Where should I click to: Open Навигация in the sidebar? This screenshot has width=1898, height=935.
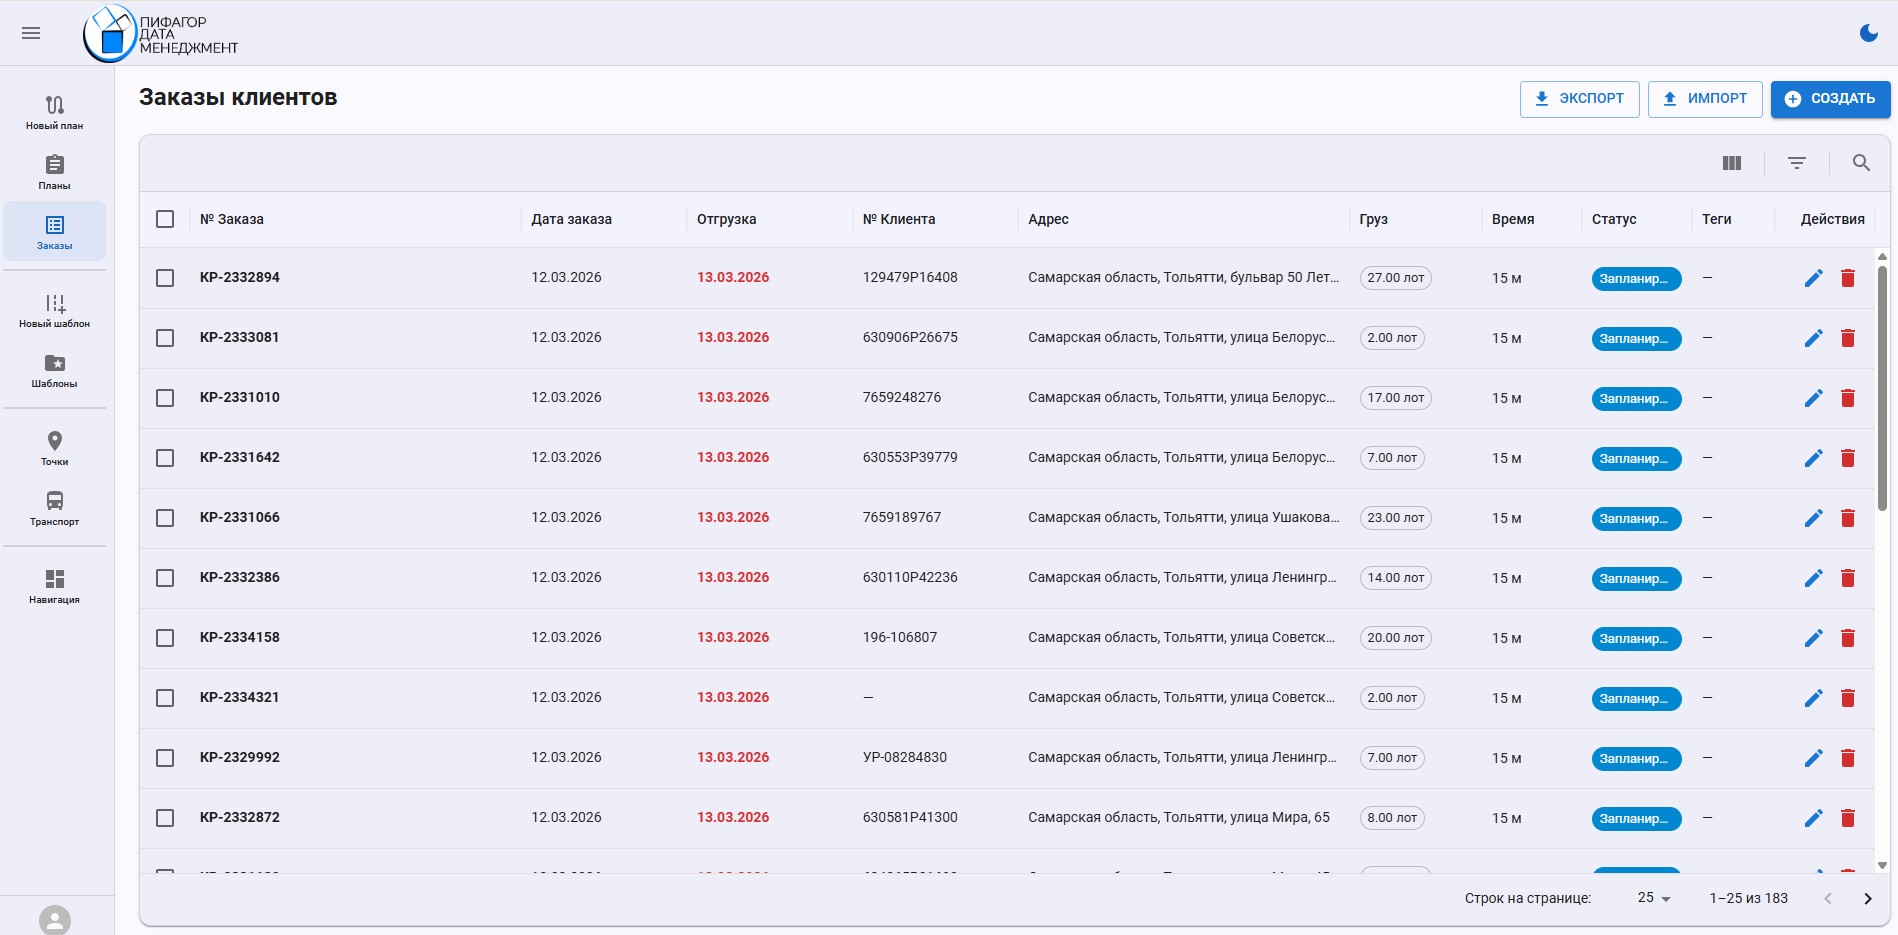pyautogui.click(x=55, y=586)
